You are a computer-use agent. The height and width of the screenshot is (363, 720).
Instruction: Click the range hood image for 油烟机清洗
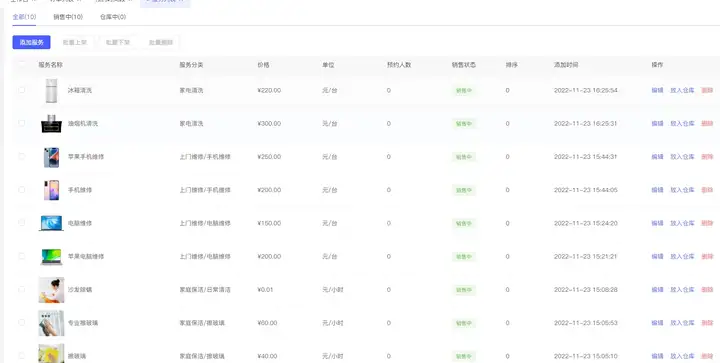click(x=51, y=124)
